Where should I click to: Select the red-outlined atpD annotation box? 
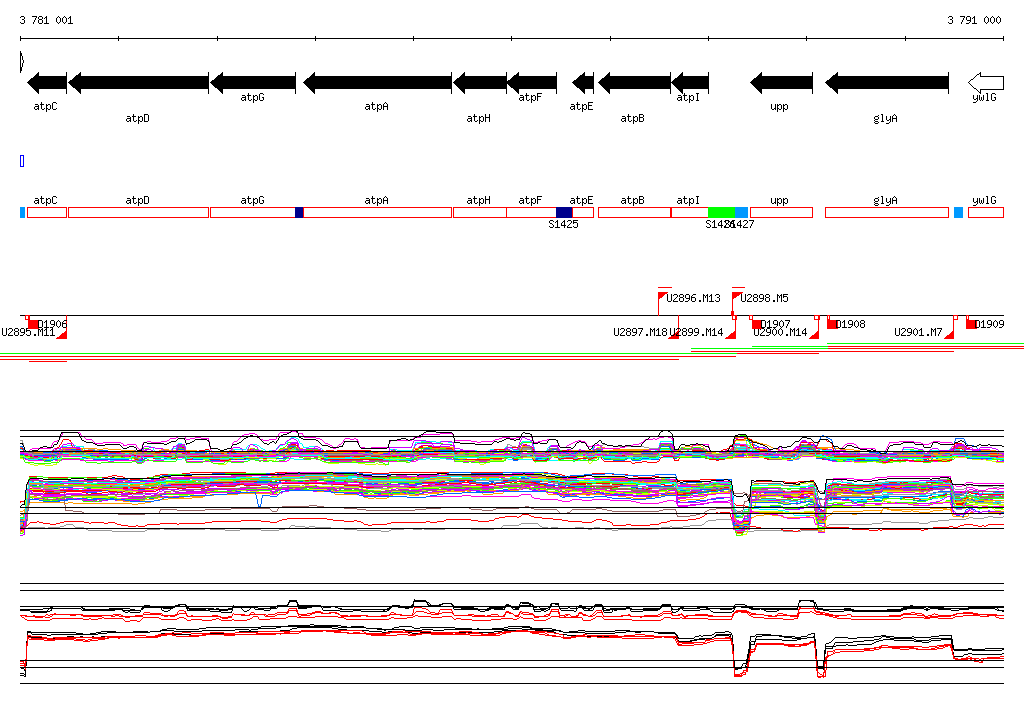138,212
